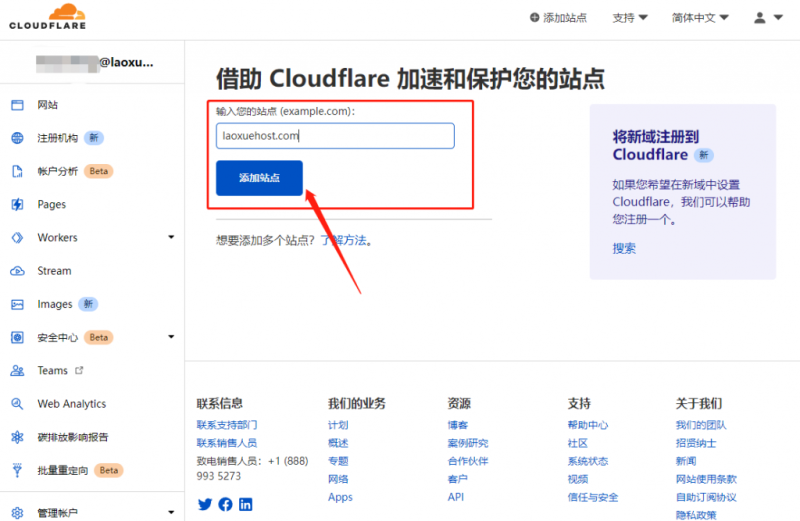
Task: Click the 批量重定向 funnel icon
Action: [17, 470]
